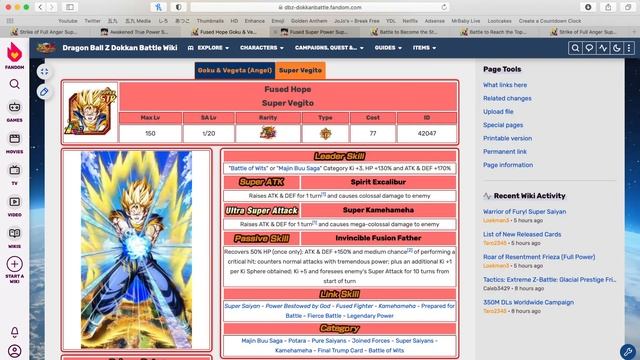Open wiki recent activity pulse icon

(x=603, y=48)
